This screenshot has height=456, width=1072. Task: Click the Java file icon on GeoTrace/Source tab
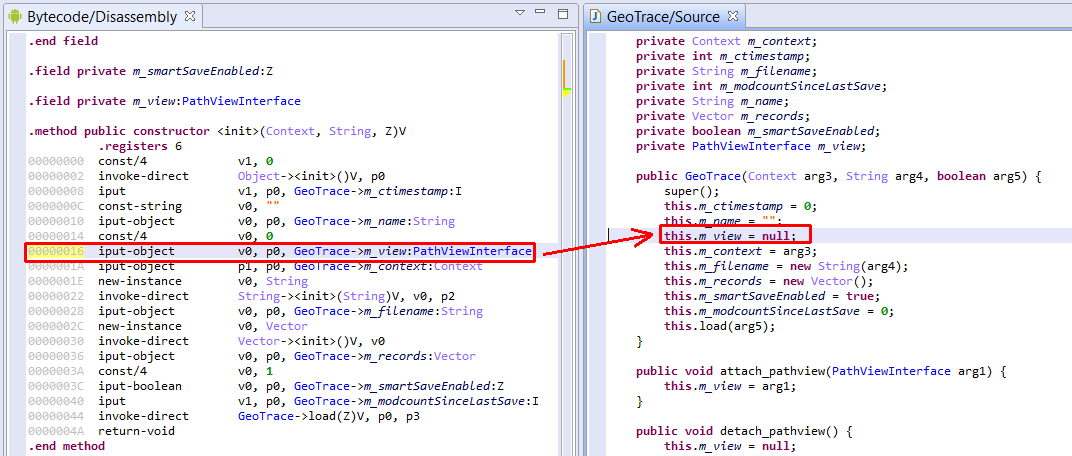tap(595, 16)
